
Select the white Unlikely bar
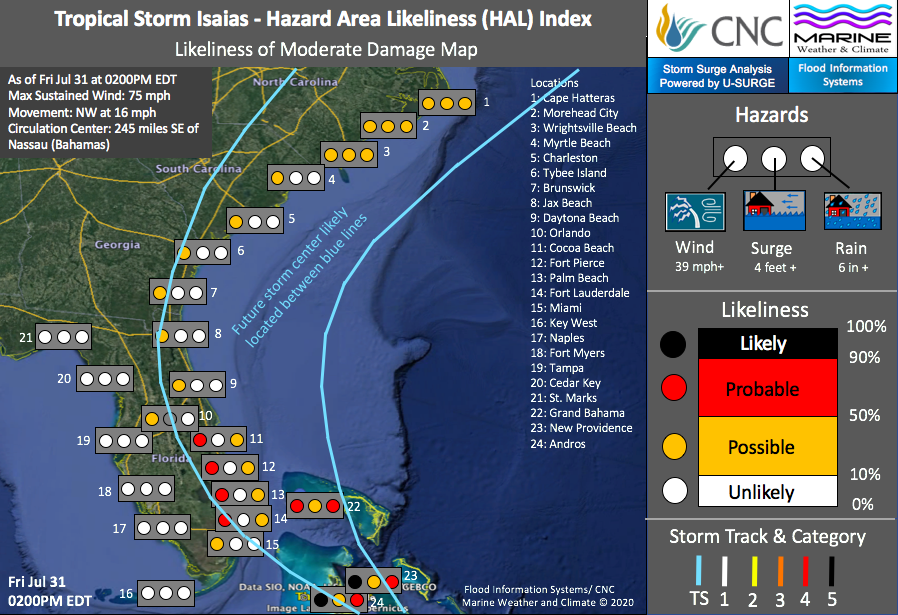click(767, 491)
